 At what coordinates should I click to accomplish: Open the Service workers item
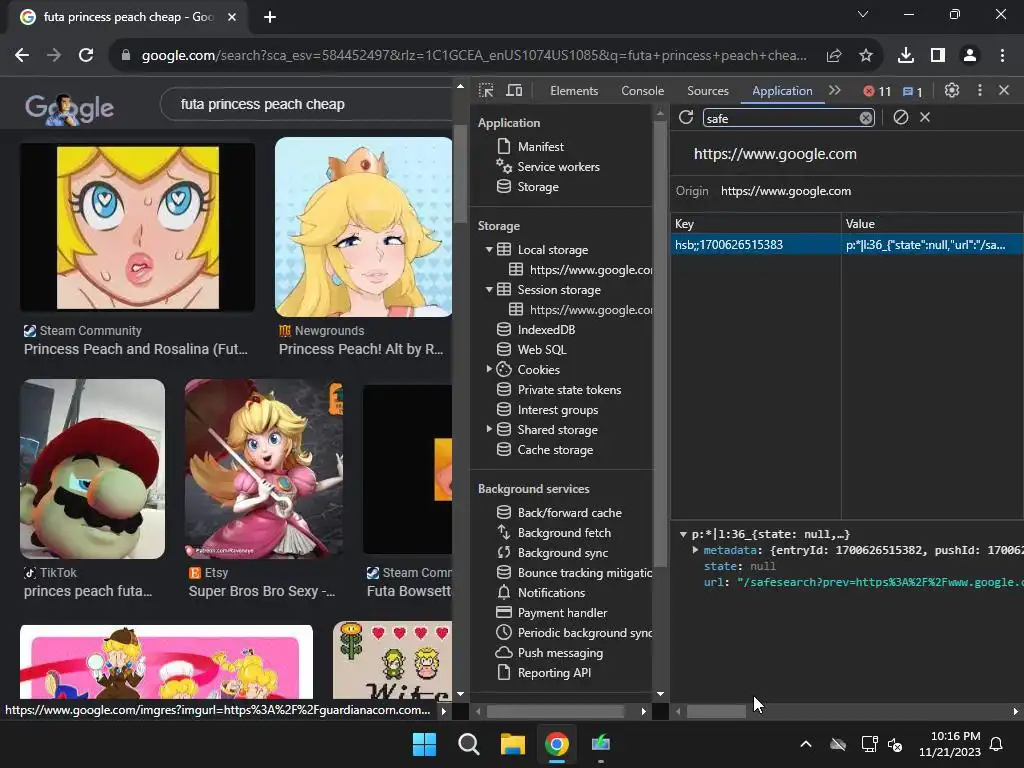click(x=558, y=167)
